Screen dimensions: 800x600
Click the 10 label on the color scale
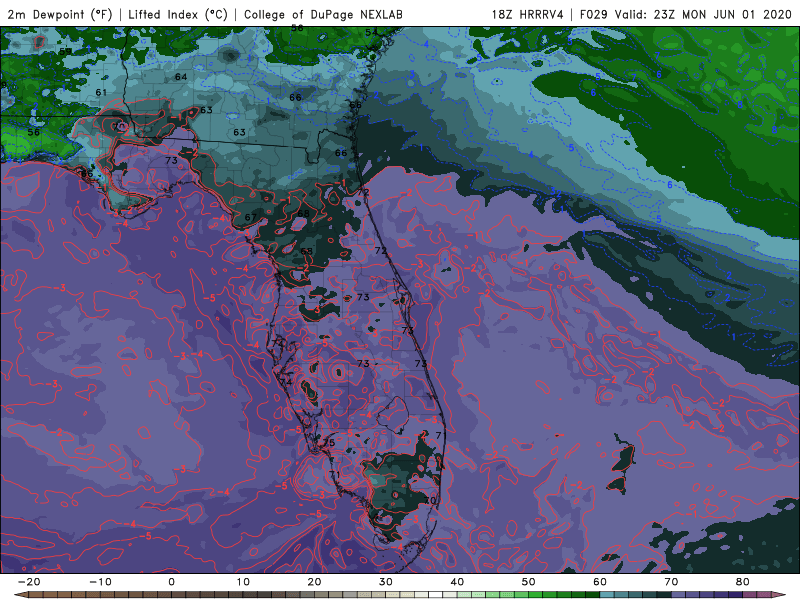tap(243, 582)
